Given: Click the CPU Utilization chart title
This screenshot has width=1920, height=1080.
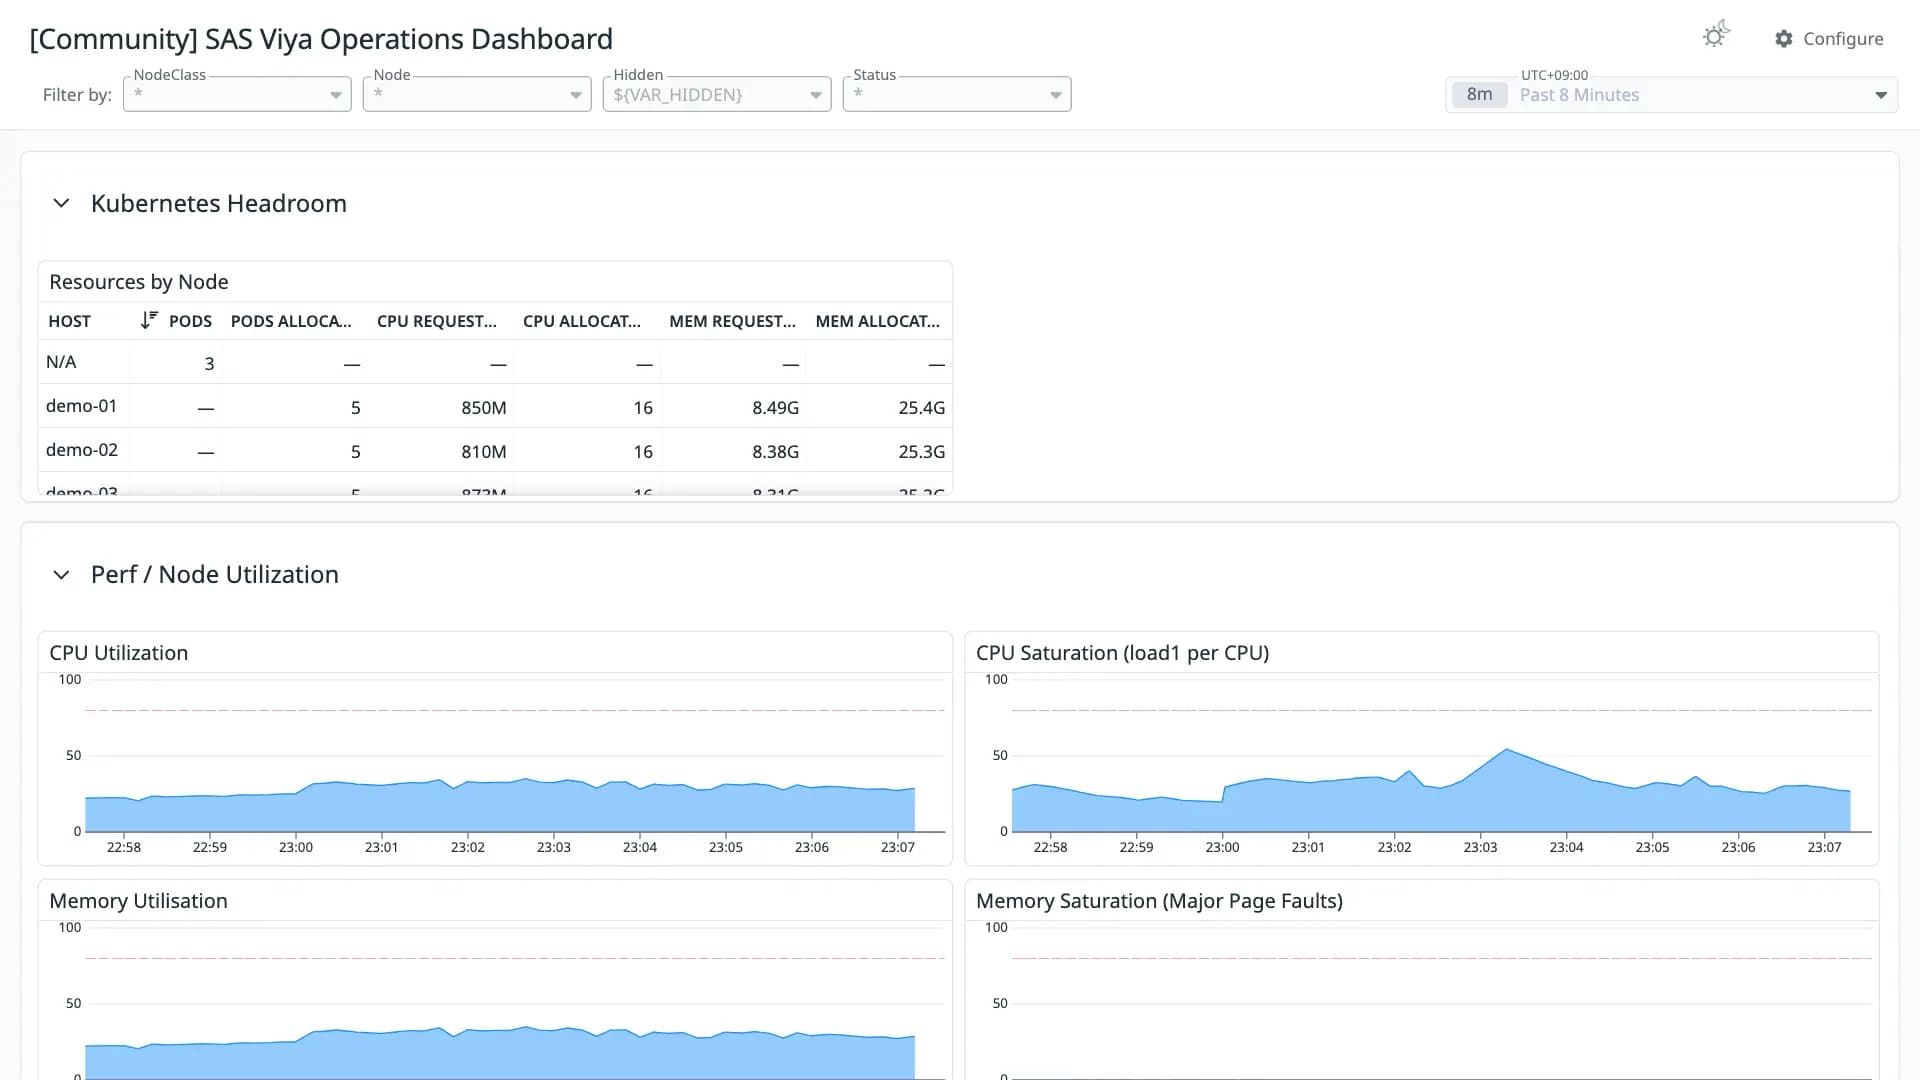Looking at the screenshot, I should coord(119,653).
